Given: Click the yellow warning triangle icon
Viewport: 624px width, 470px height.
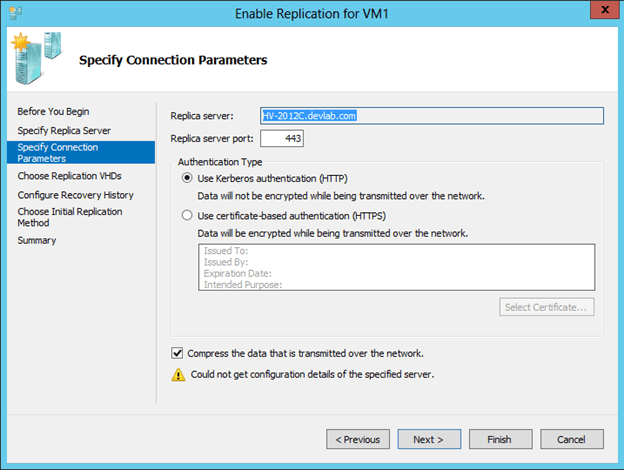Looking at the screenshot, I should point(178,375).
